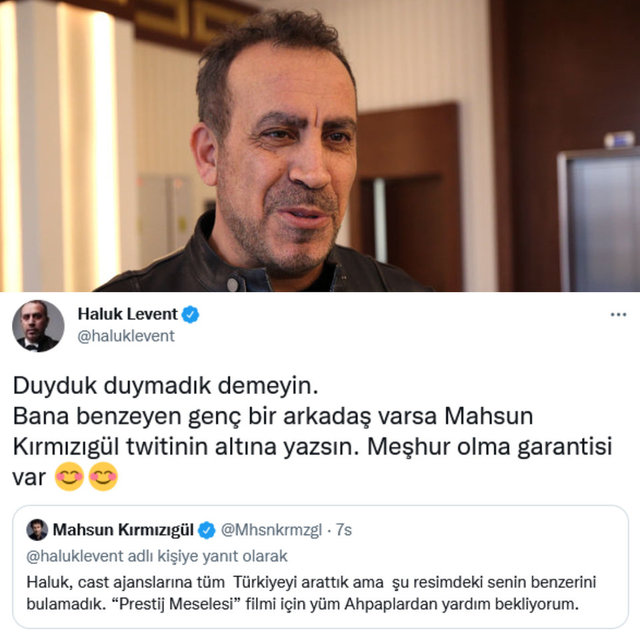This screenshot has height=640, width=640.
Task: Follow the @haluklevent mention in reply line
Action: point(75,556)
